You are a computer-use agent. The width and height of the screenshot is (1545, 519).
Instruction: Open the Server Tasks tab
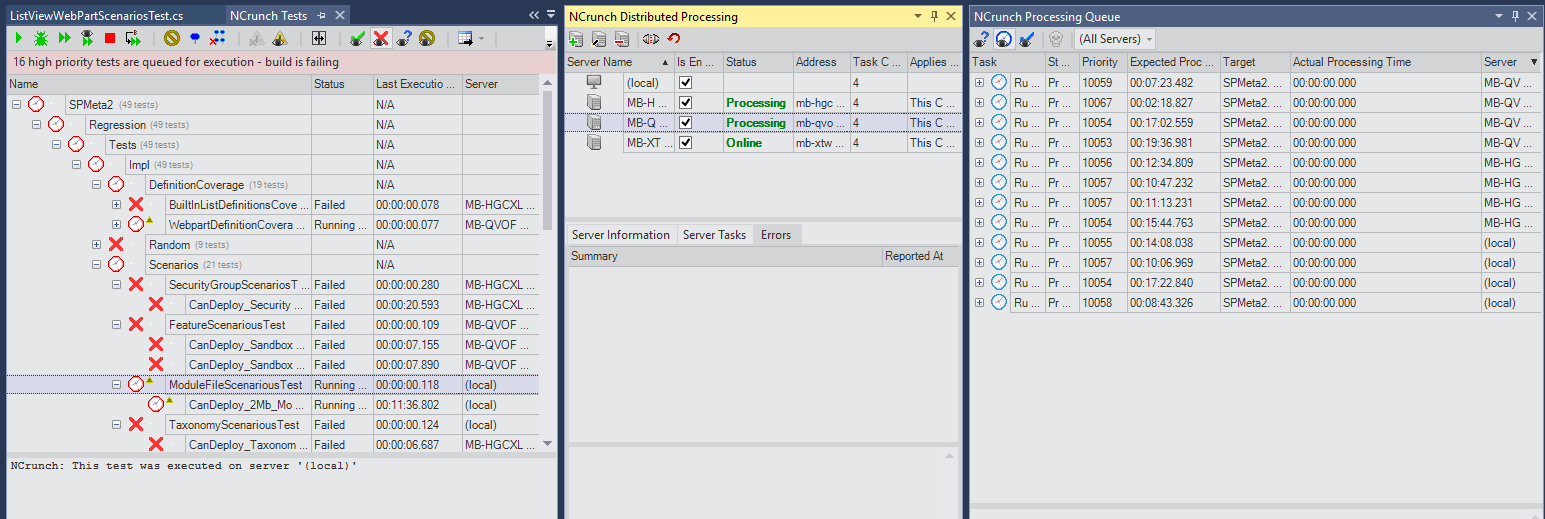(714, 235)
